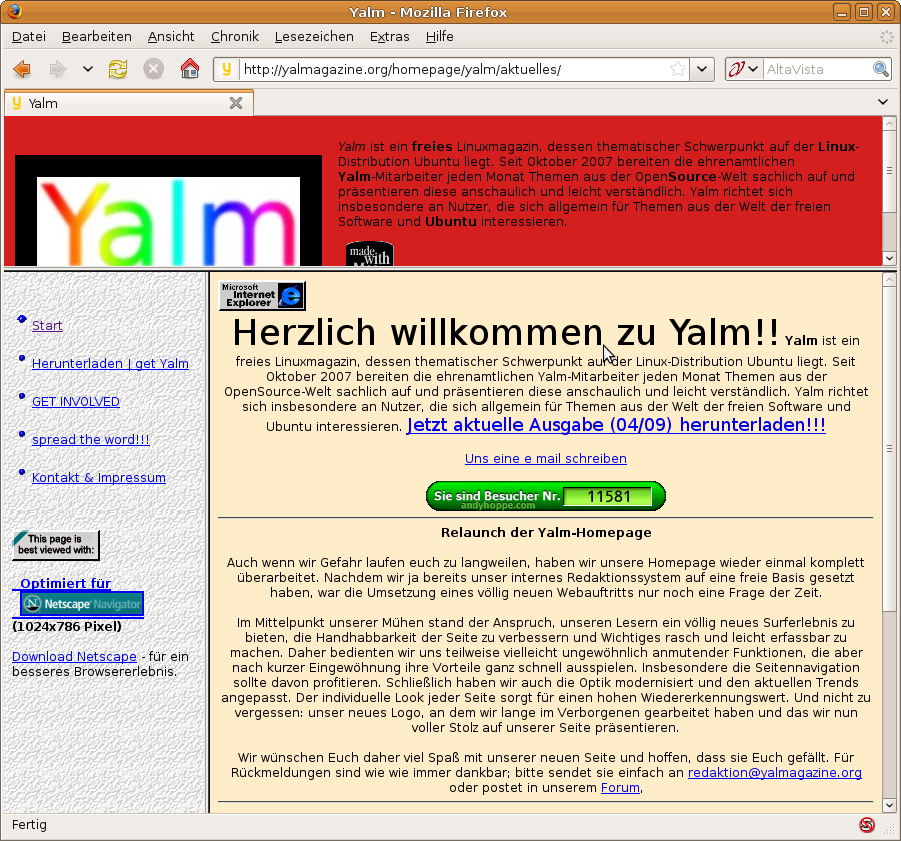
Task: Reload the current page
Action: 118,70
